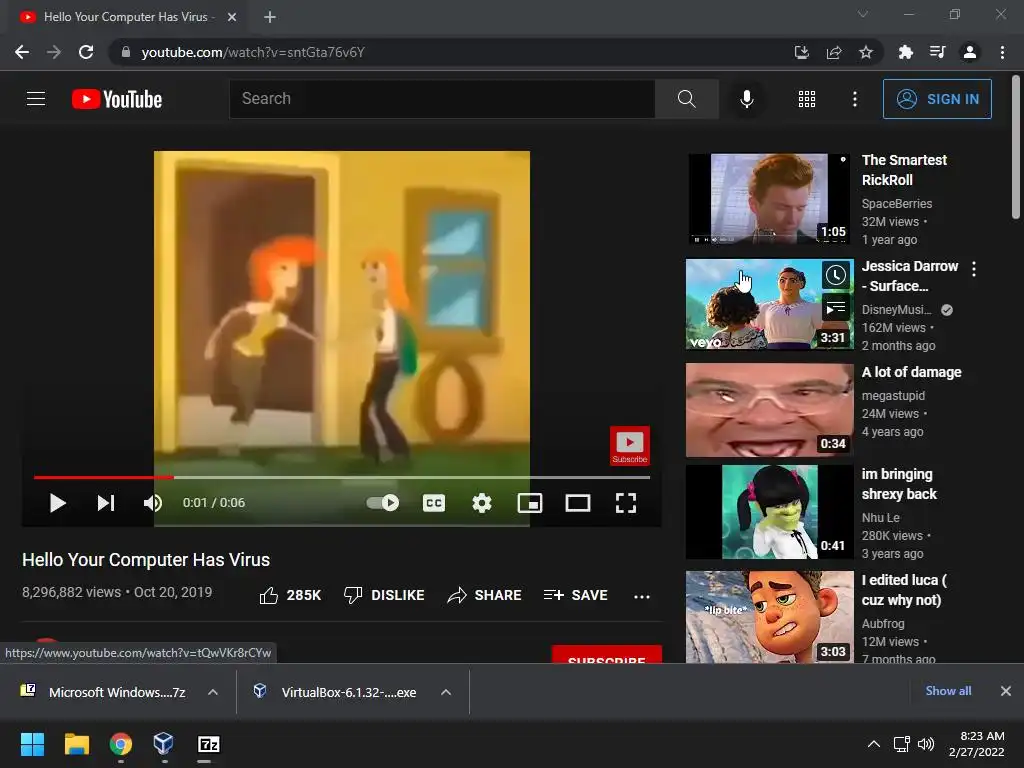The height and width of the screenshot is (768, 1024).
Task: Open the Jessica Darrow Surface video title
Action: [909, 276]
